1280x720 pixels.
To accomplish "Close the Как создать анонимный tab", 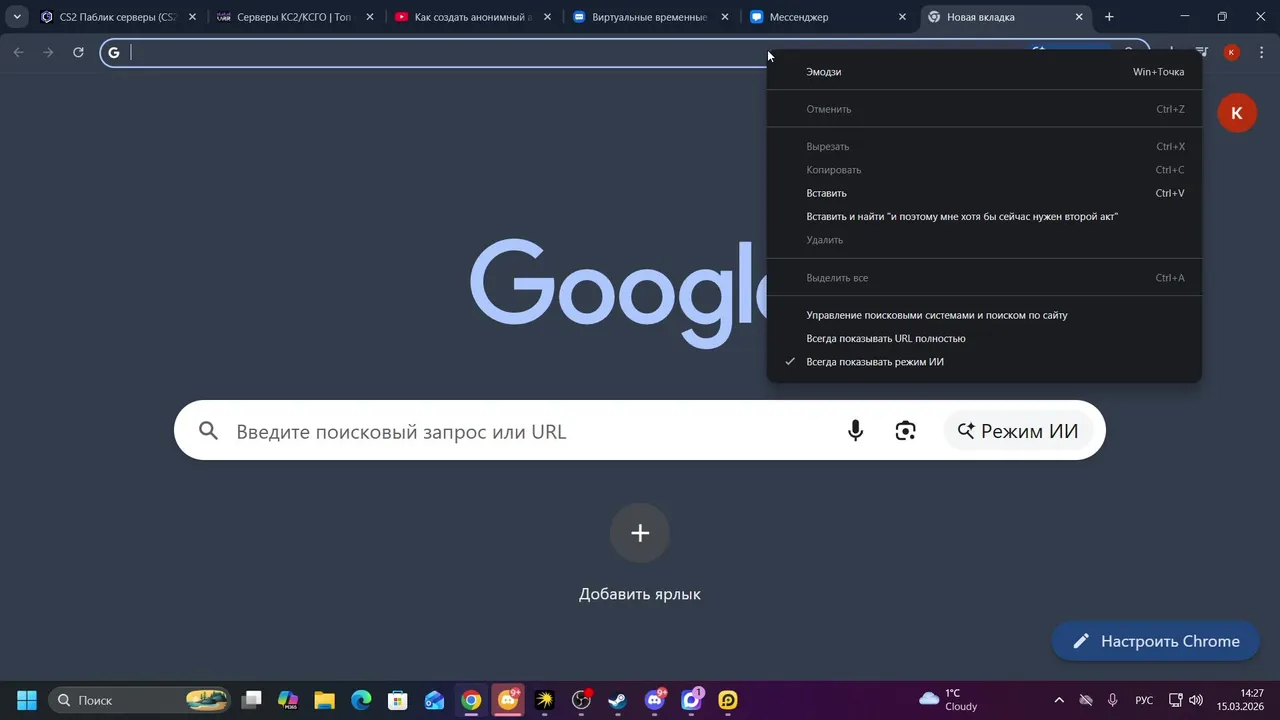I will click(x=547, y=17).
